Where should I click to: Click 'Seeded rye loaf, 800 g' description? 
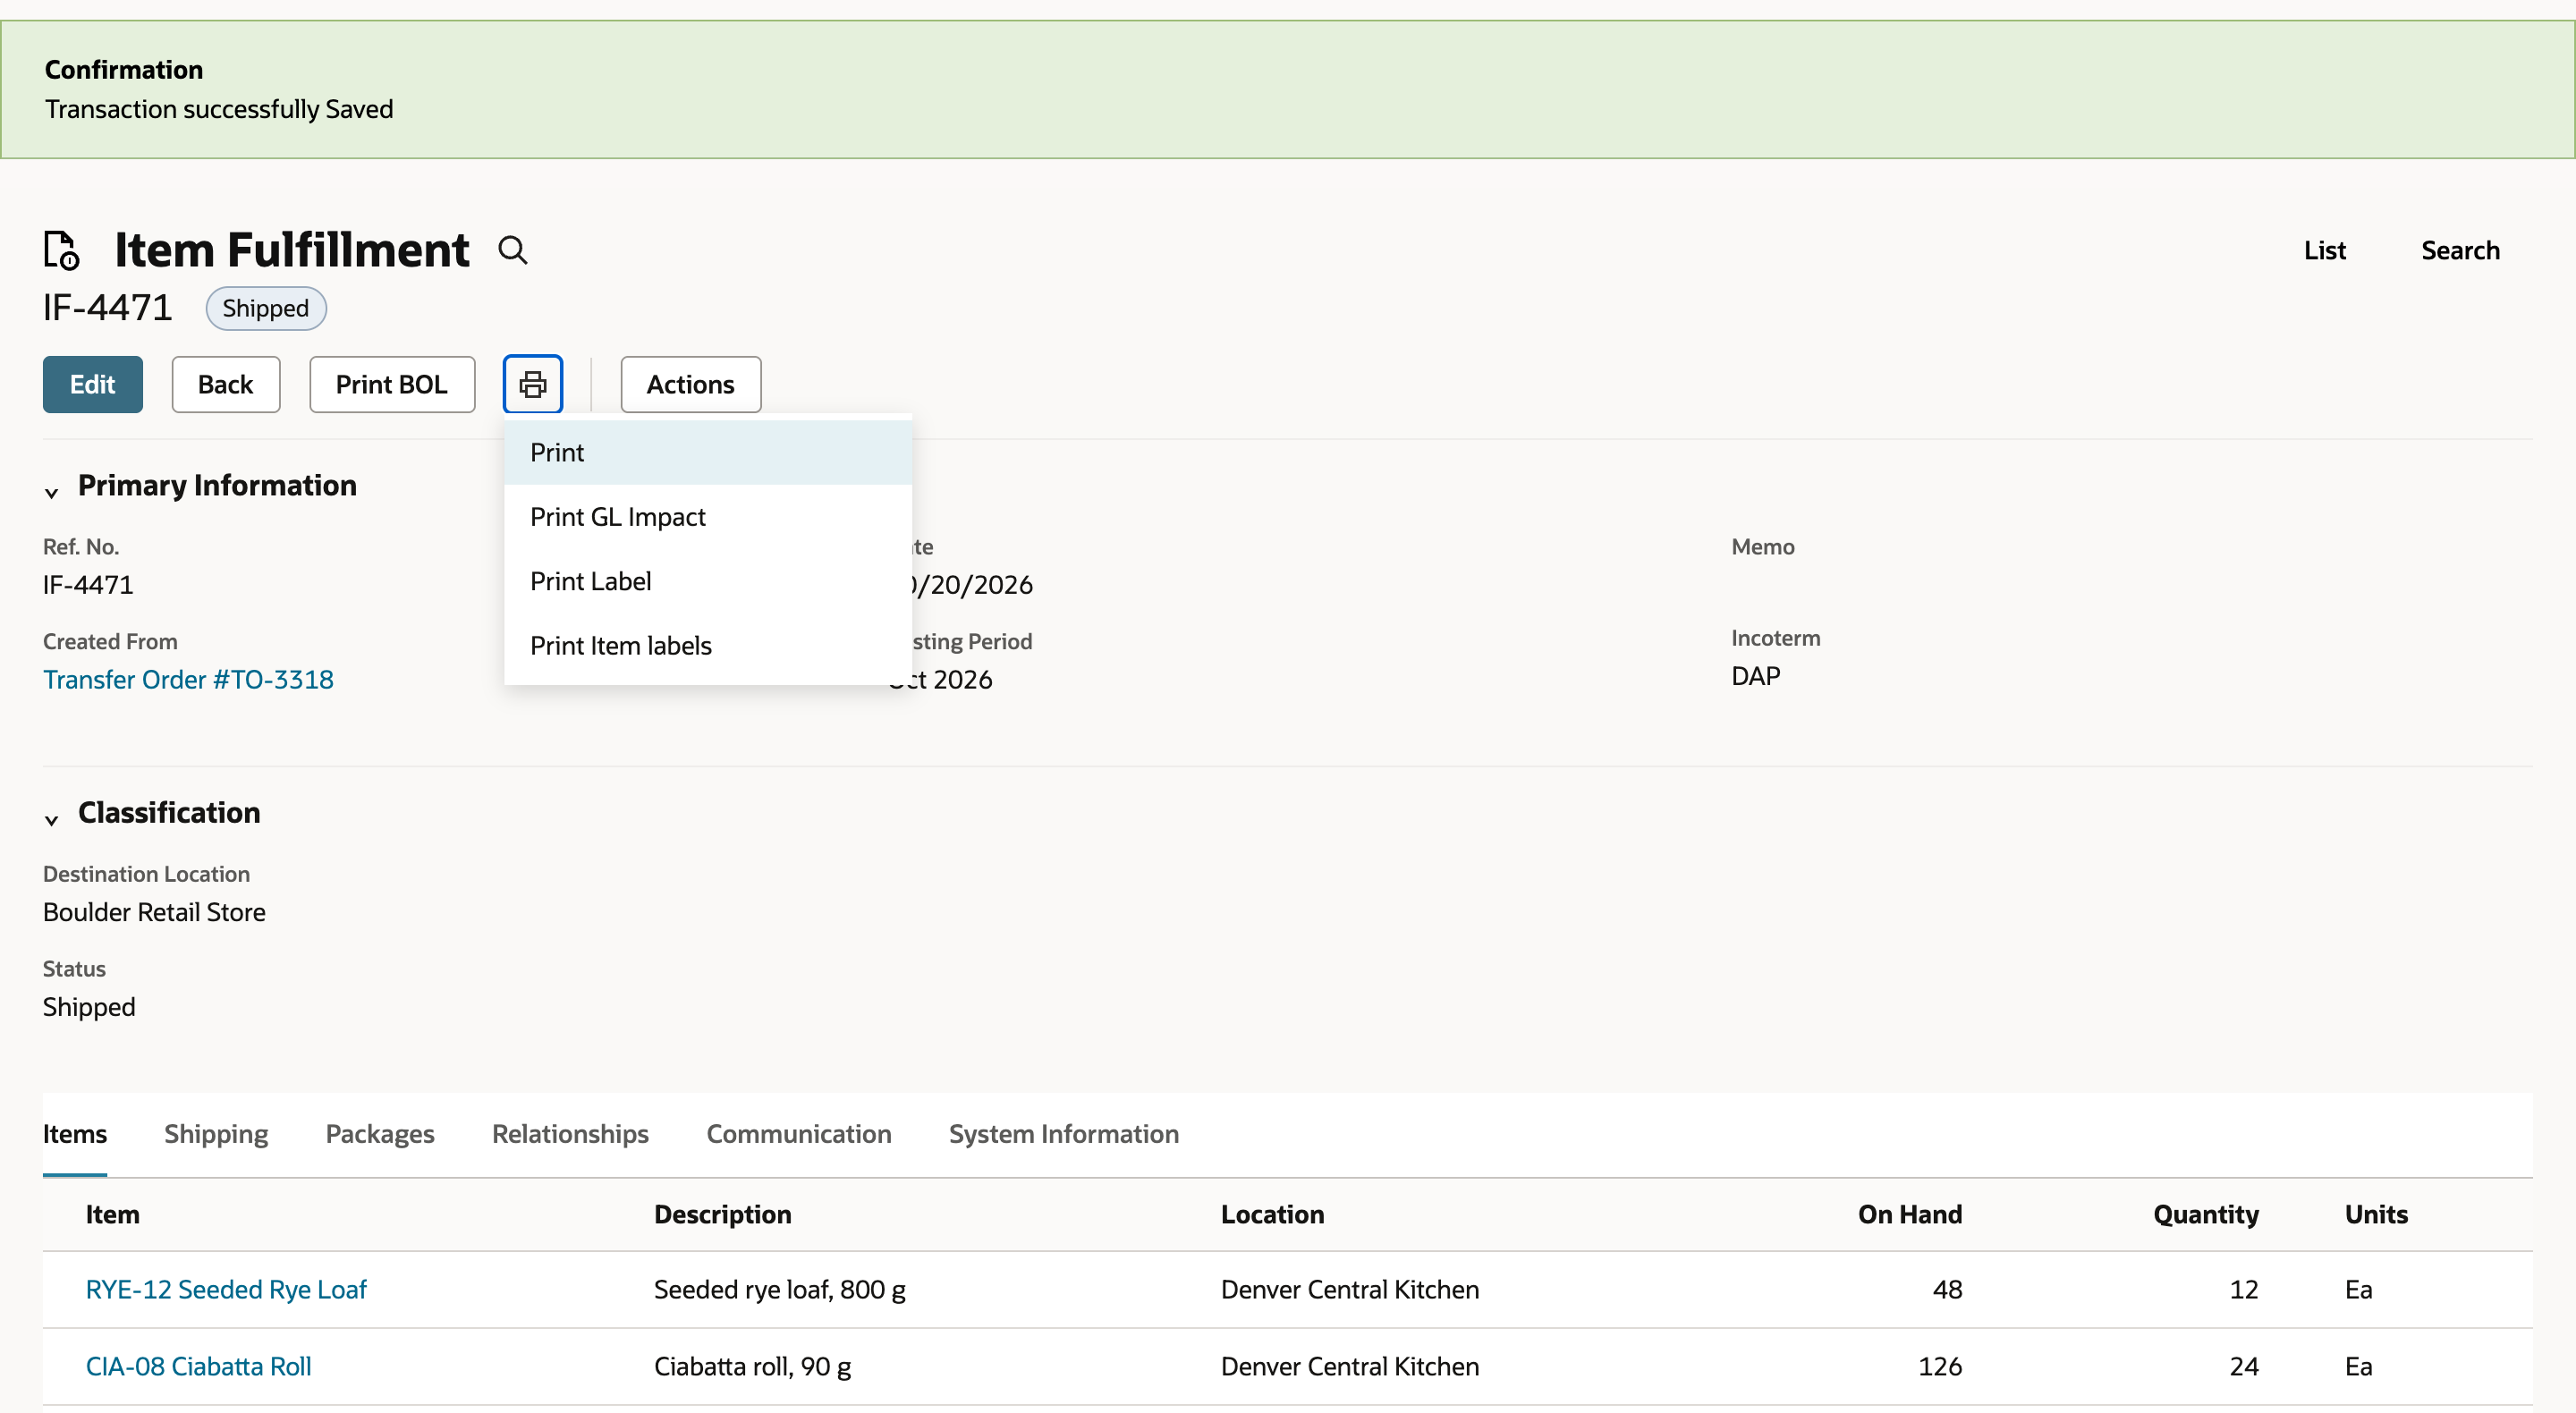pos(779,1289)
